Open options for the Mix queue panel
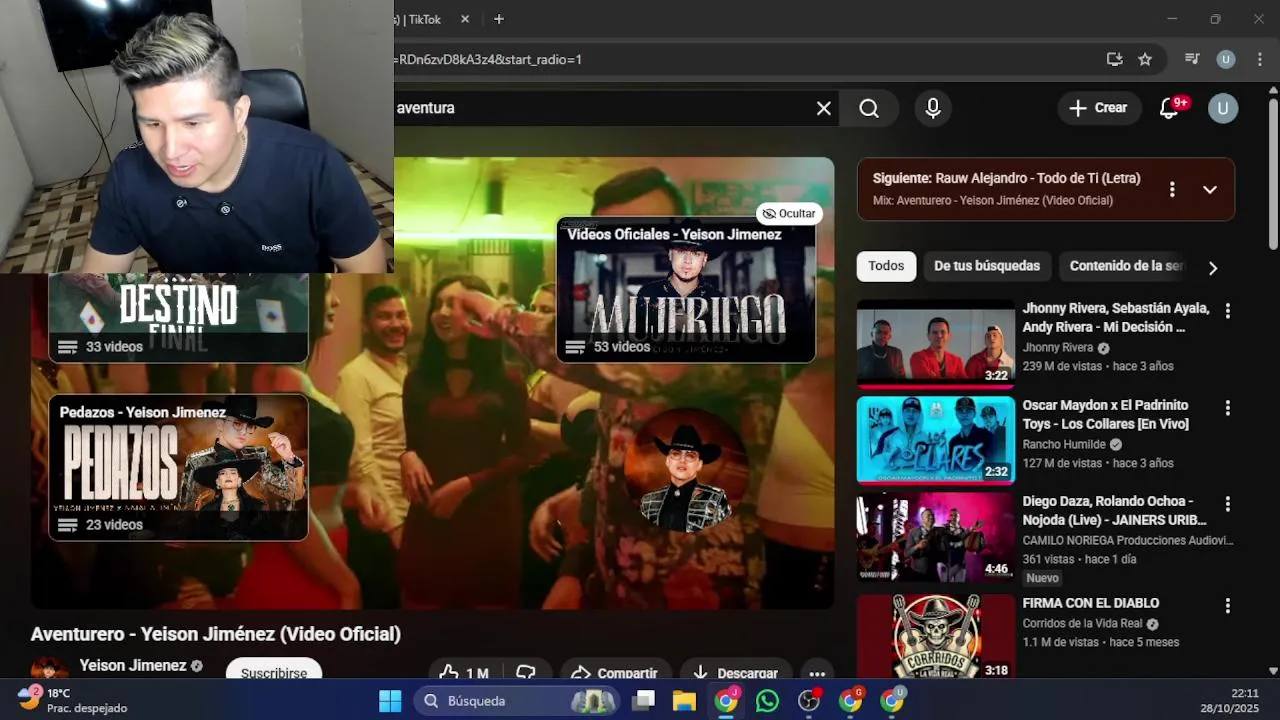 click(x=1172, y=189)
